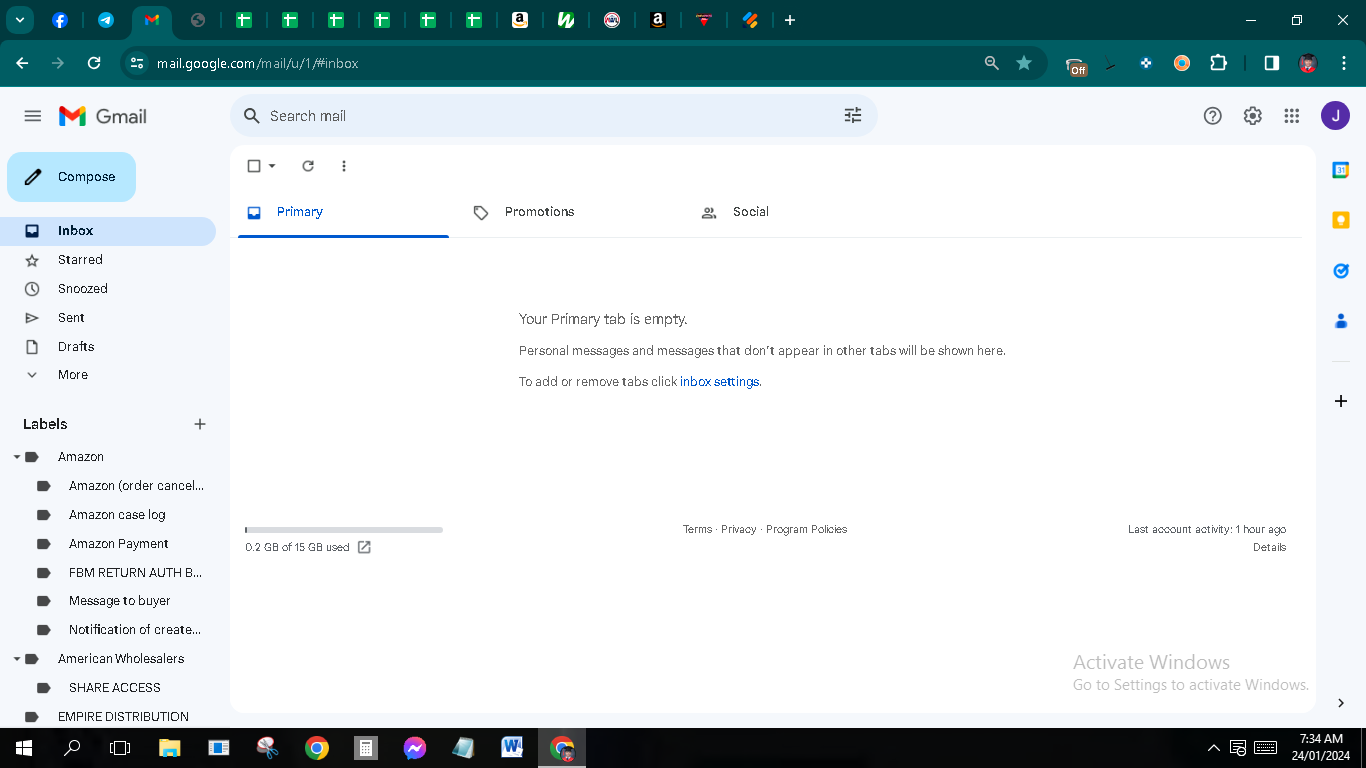The width and height of the screenshot is (1366, 768).
Task: Open Google Keep side panel
Action: pos(1341,220)
